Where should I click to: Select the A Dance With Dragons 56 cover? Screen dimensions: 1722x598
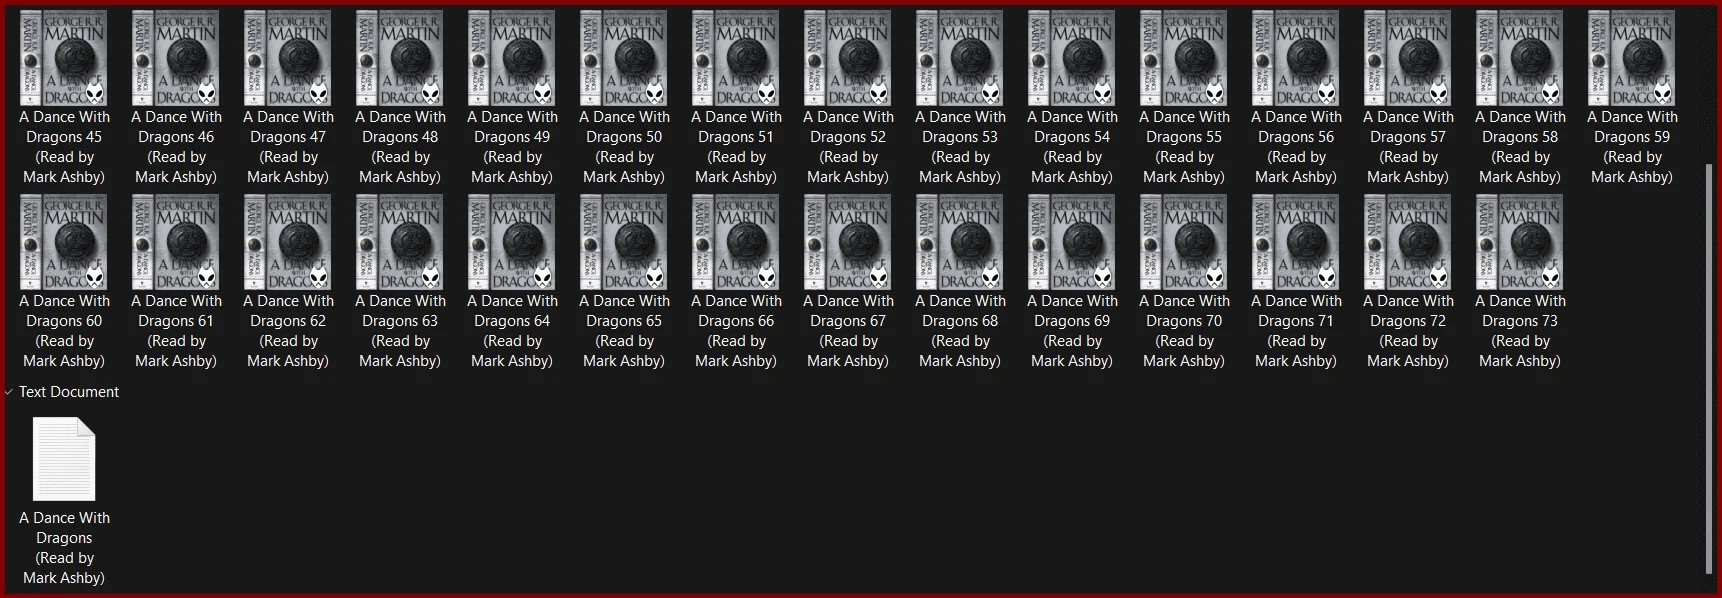click(1296, 59)
